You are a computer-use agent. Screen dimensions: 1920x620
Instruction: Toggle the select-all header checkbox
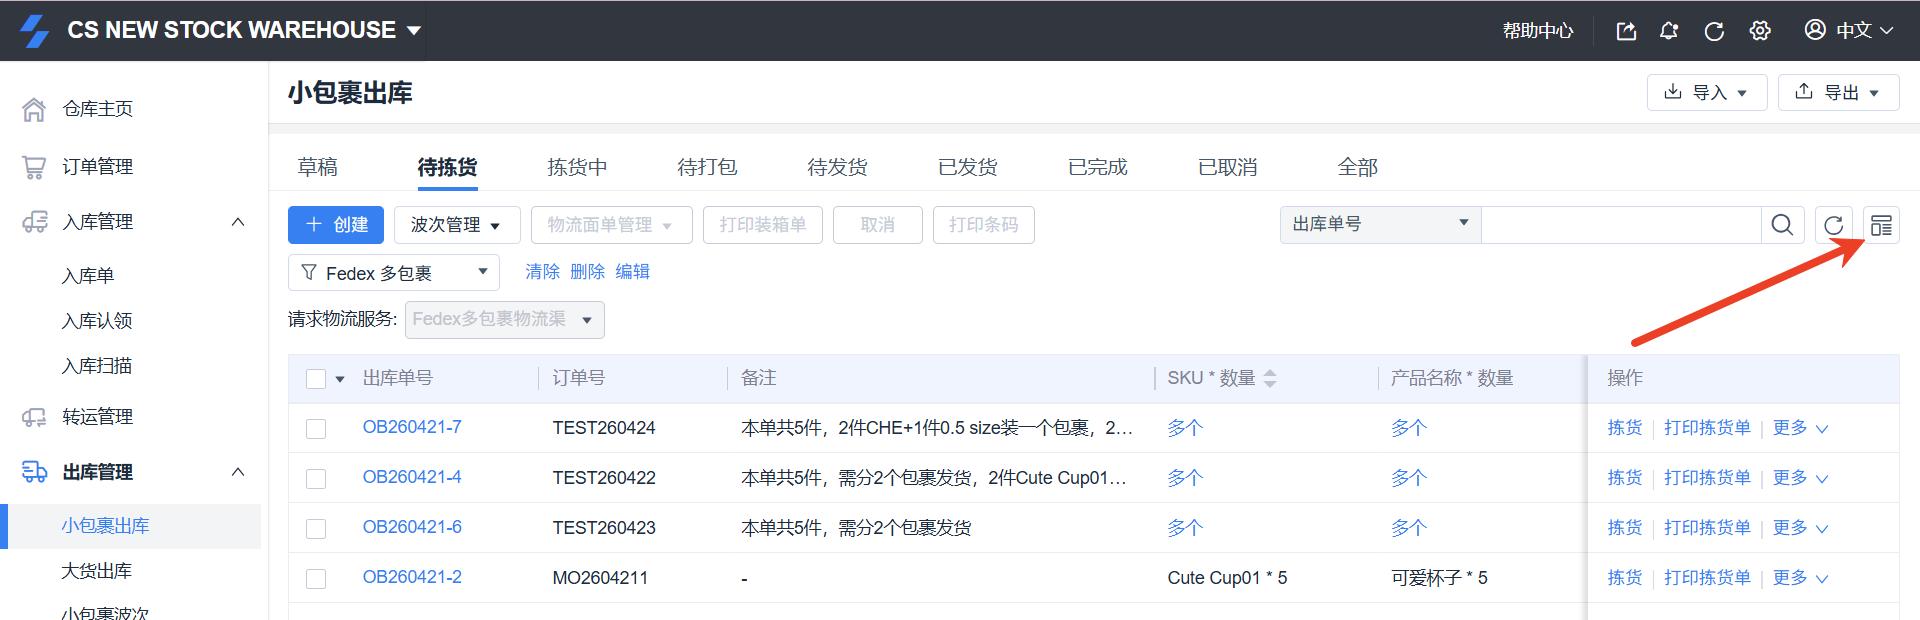(316, 379)
